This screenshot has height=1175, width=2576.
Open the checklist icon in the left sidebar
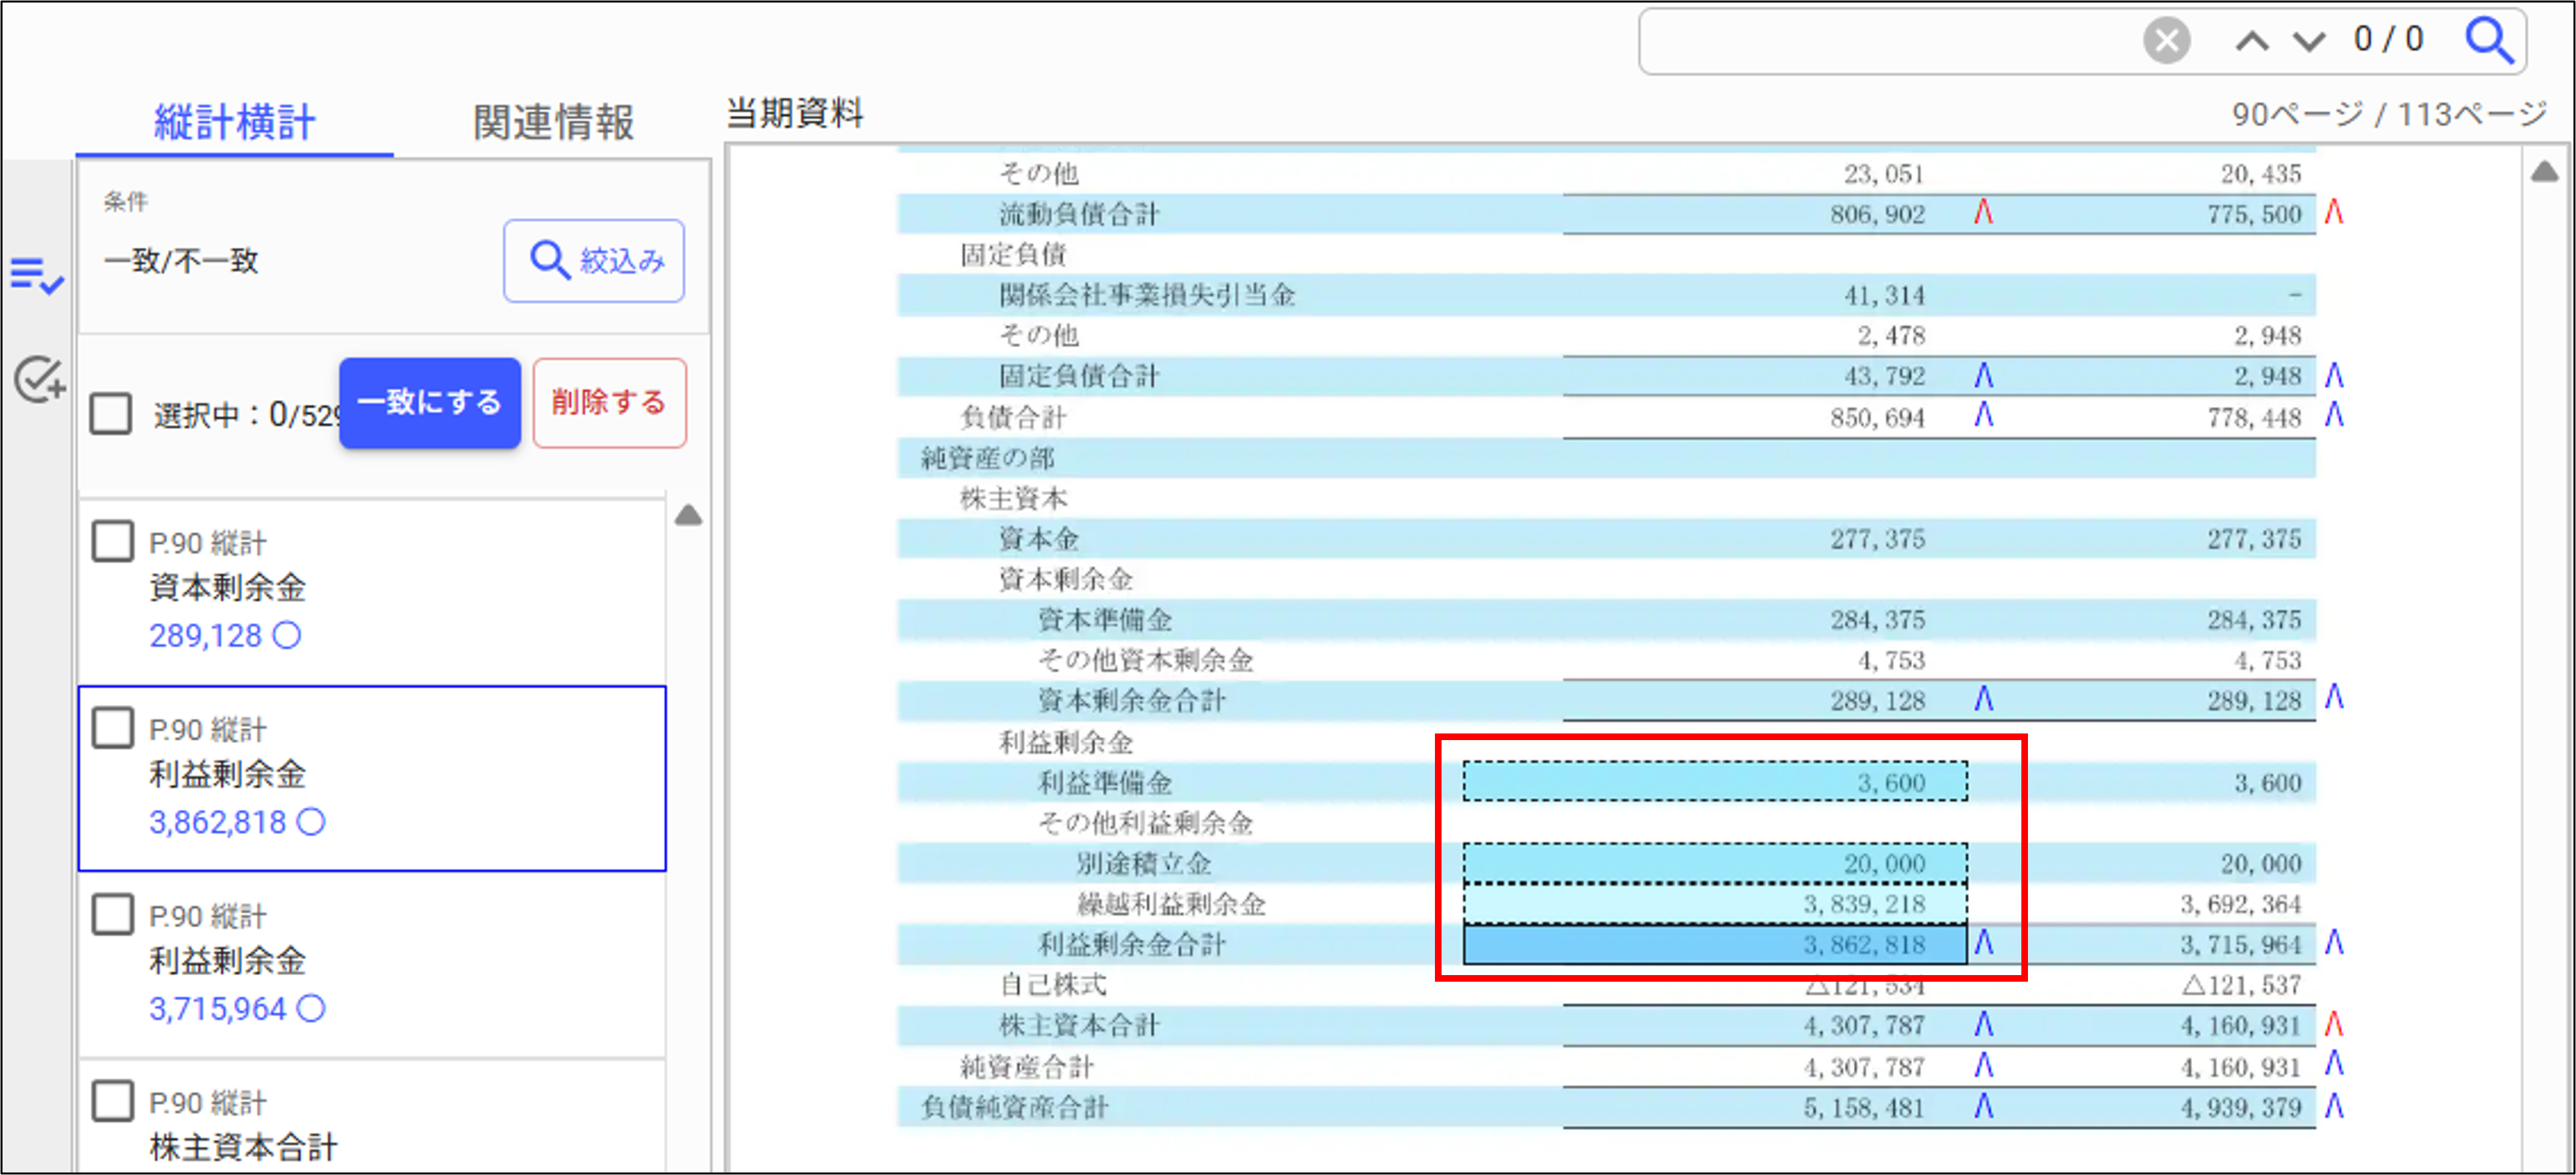[37, 275]
